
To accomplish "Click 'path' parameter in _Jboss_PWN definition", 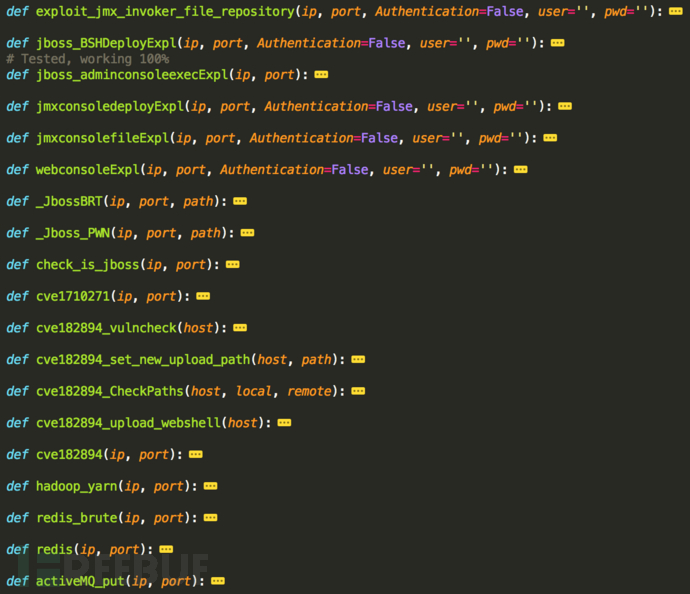I will (x=206, y=233).
